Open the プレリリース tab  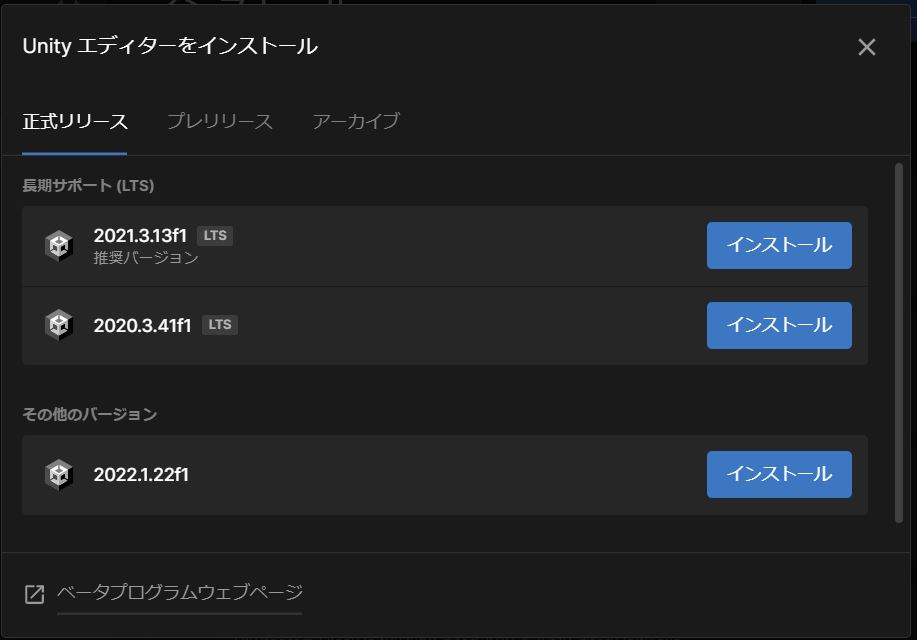click(x=220, y=121)
